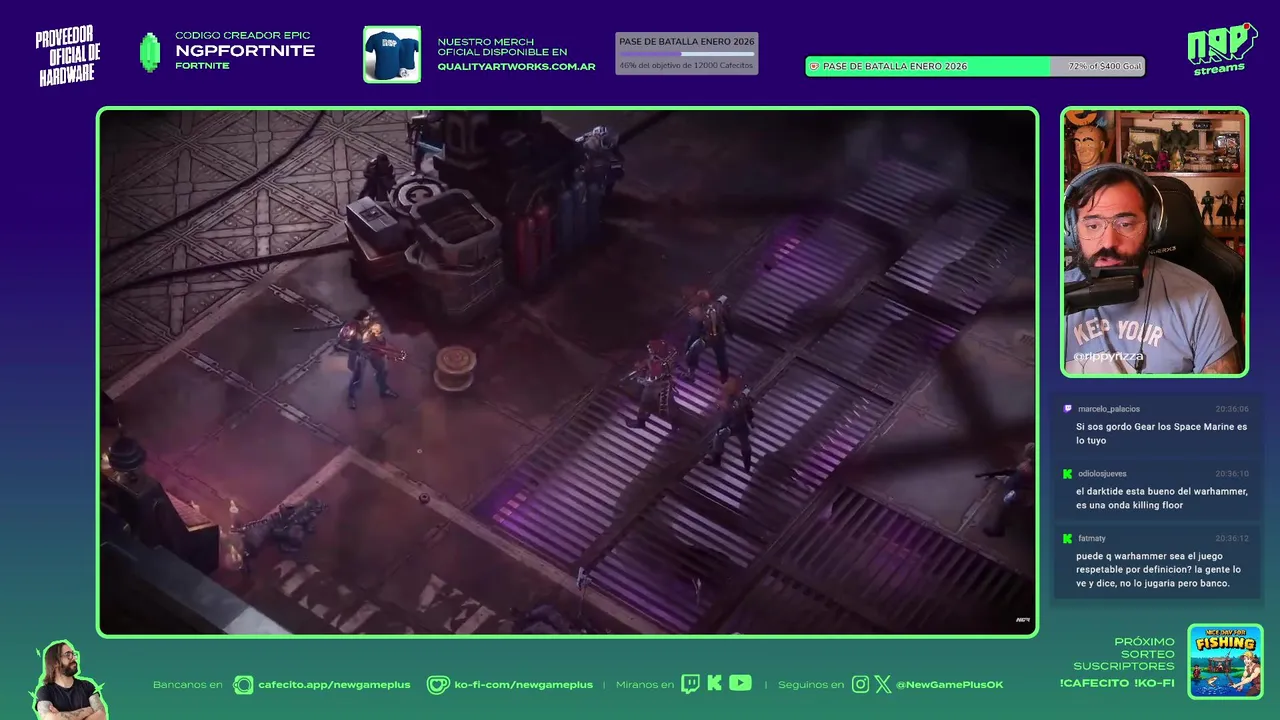The width and height of the screenshot is (1280, 720).
Task: Click the Miranos en label
Action: [645, 685]
